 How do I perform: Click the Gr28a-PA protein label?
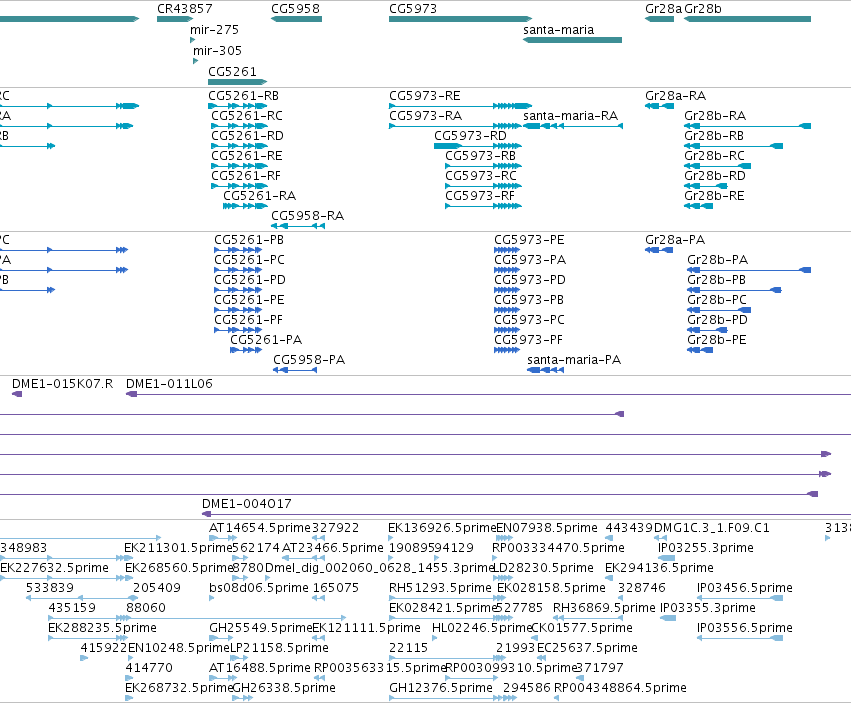click(x=675, y=240)
